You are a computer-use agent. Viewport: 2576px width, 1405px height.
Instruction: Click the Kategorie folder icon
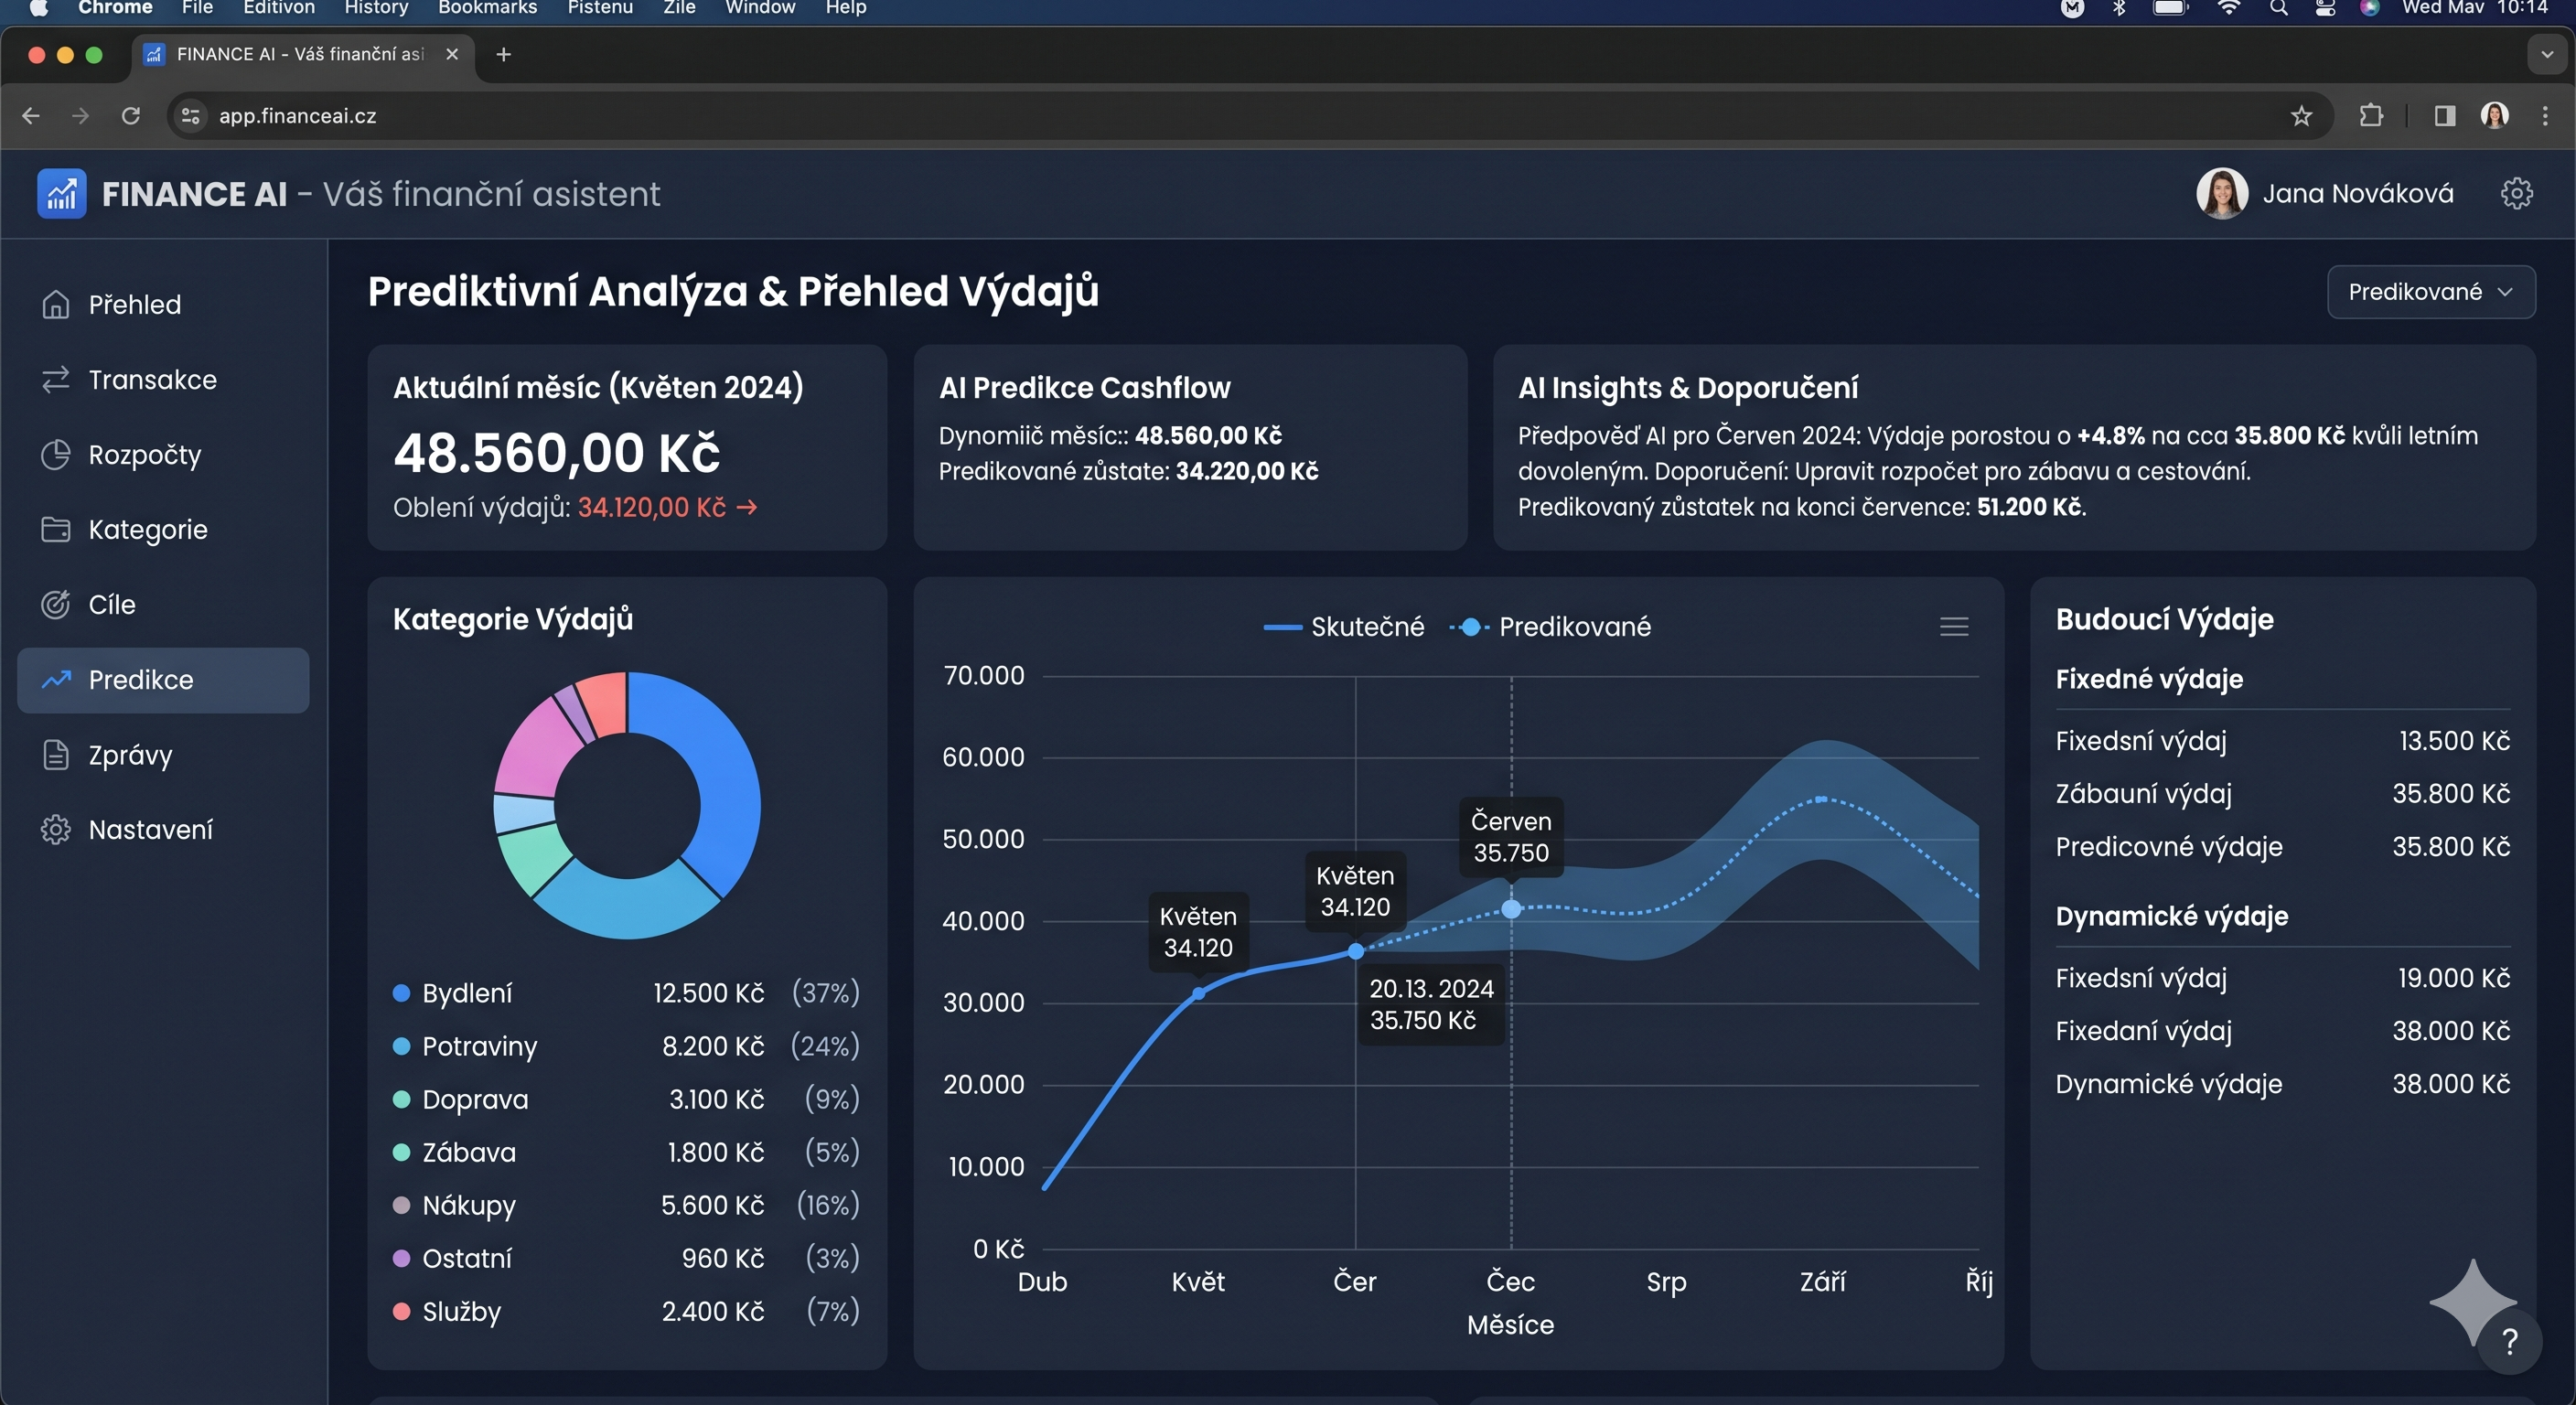click(x=56, y=529)
